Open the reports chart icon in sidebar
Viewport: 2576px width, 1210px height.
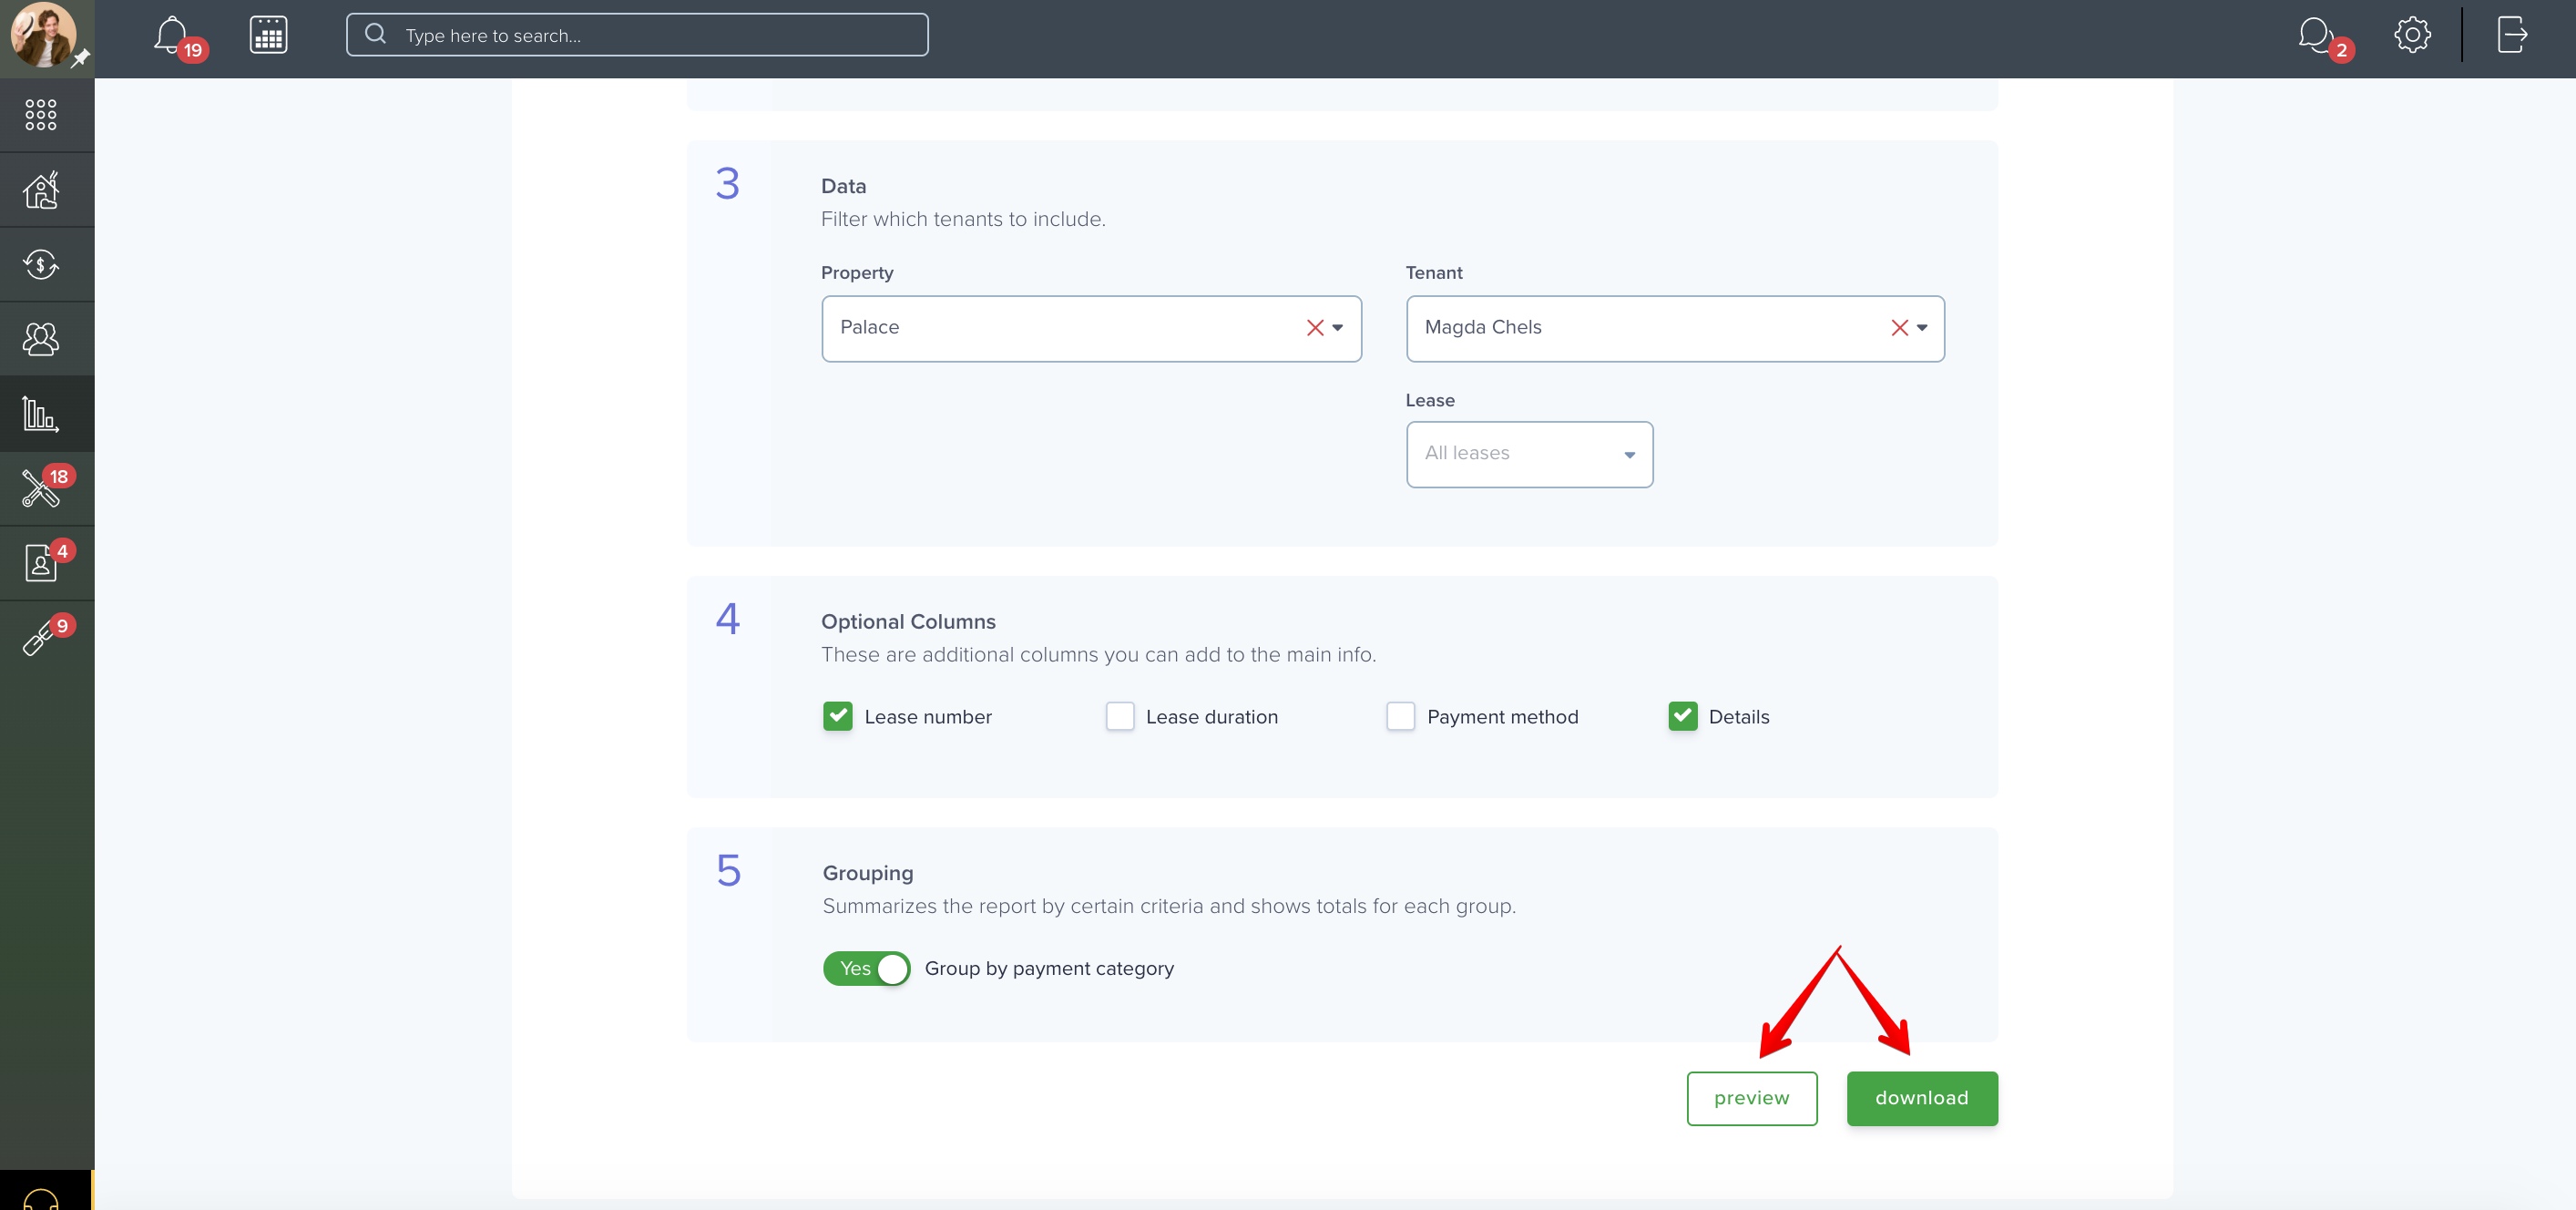pyautogui.click(x=41, y=414)
